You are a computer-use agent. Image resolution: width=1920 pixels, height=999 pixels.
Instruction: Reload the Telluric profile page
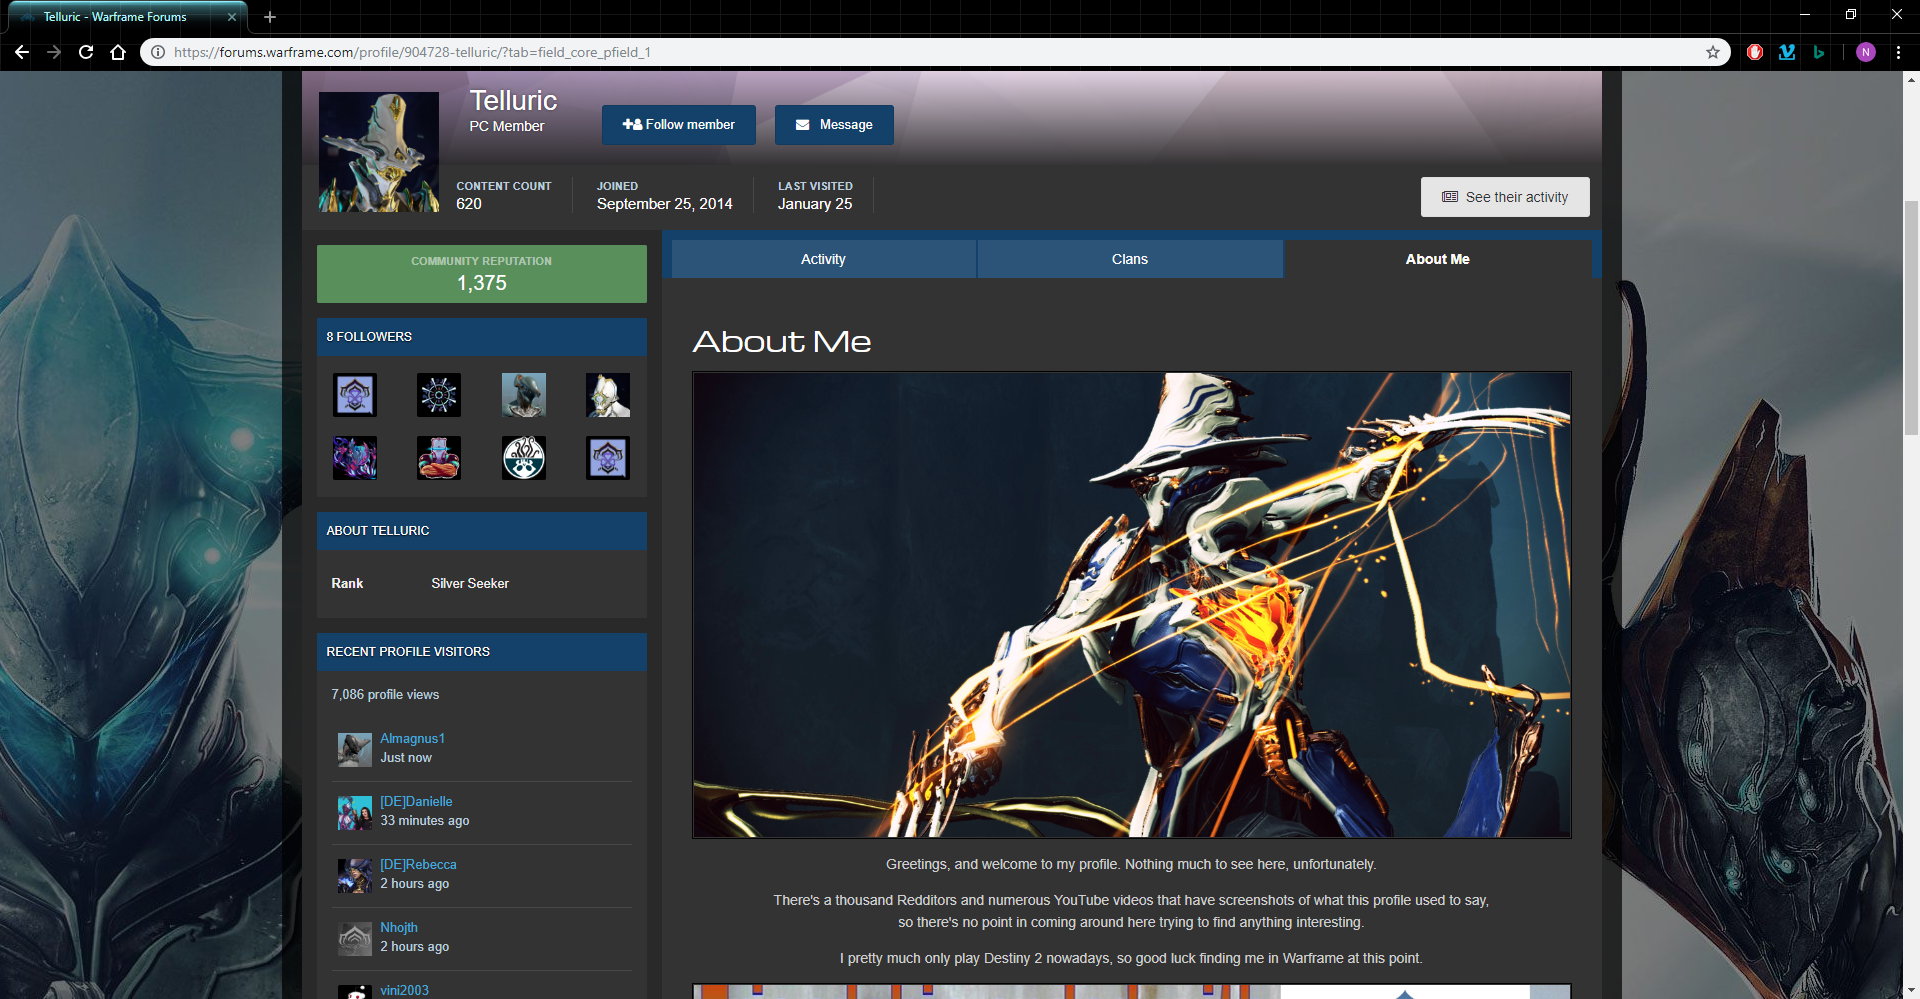click(86, 52)
